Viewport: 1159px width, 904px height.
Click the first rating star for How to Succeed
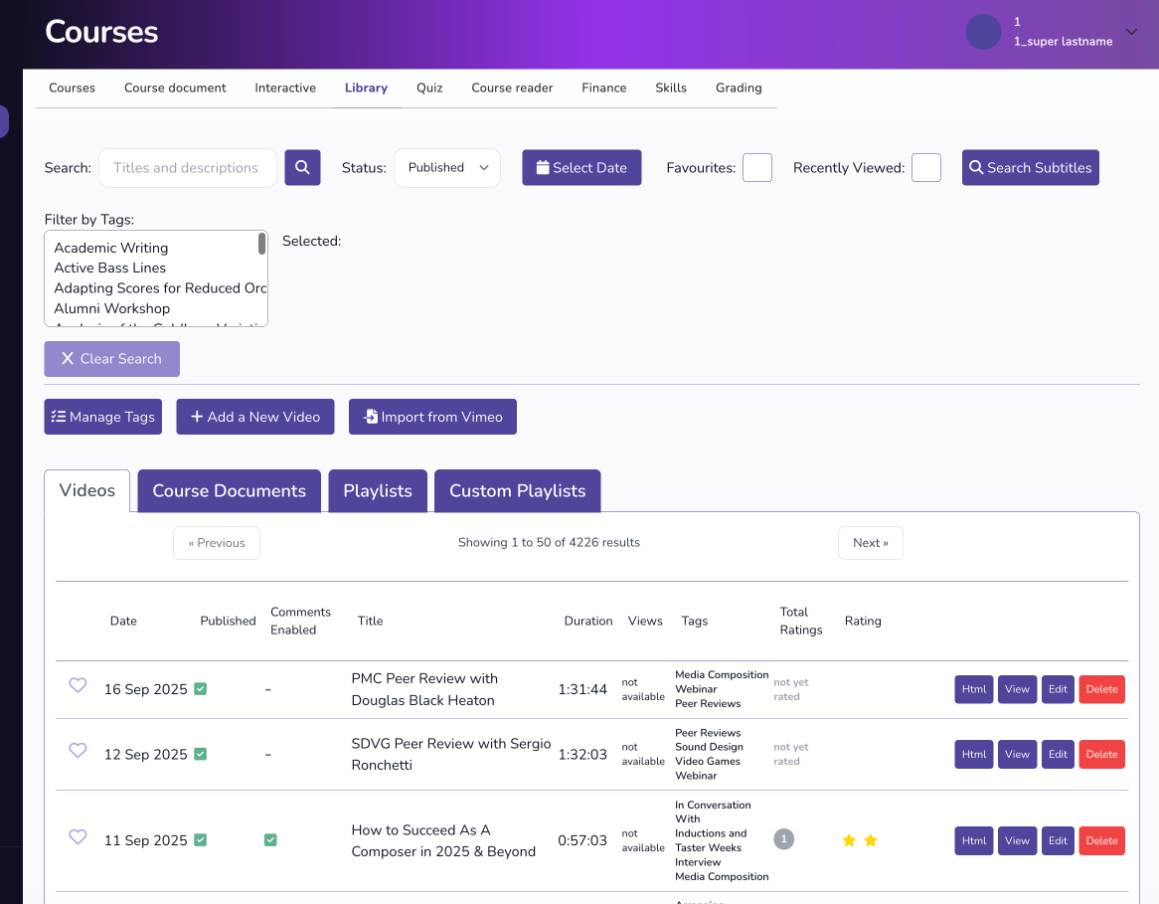849,840
